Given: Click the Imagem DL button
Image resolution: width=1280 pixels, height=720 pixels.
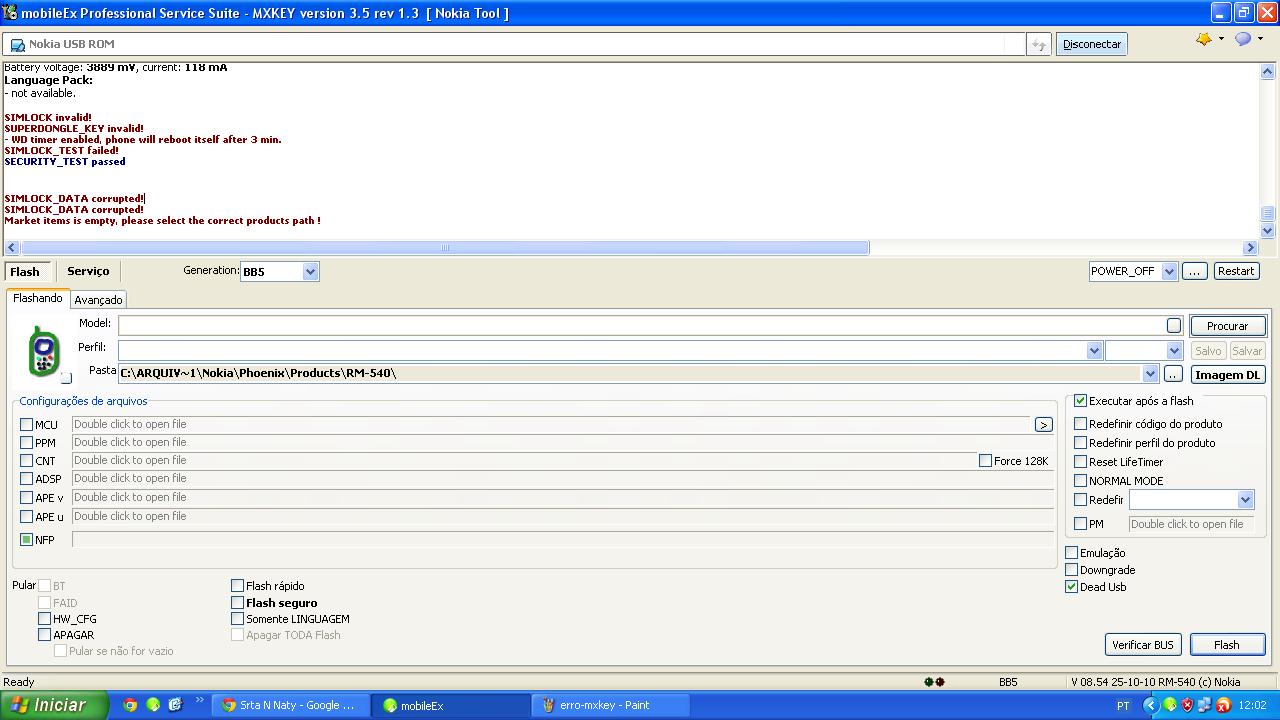Looking at the screenshot, I should (1227, 375).
